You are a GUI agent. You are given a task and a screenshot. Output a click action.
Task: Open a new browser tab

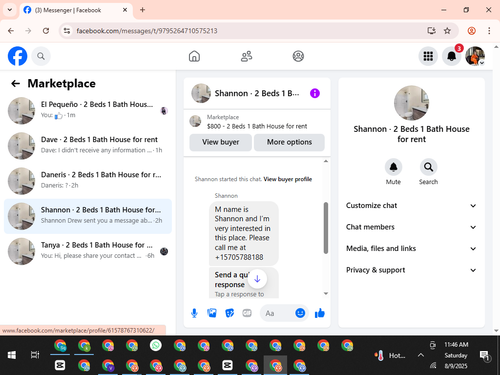pyautogui.click(x=142, y=10)
